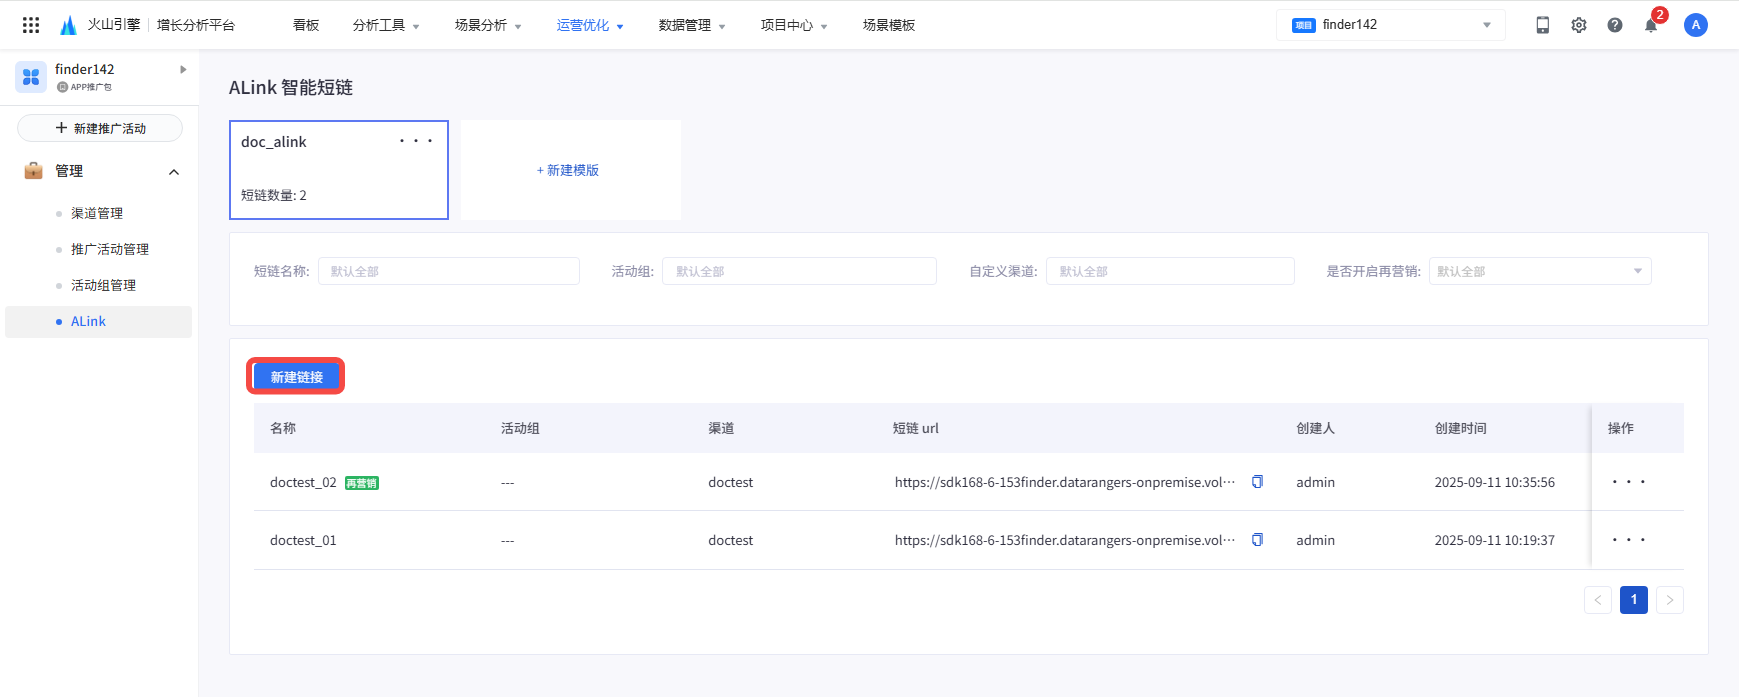Click the 新建推广活动 button
1739x697 pixels.
click(x=100, y=128)
